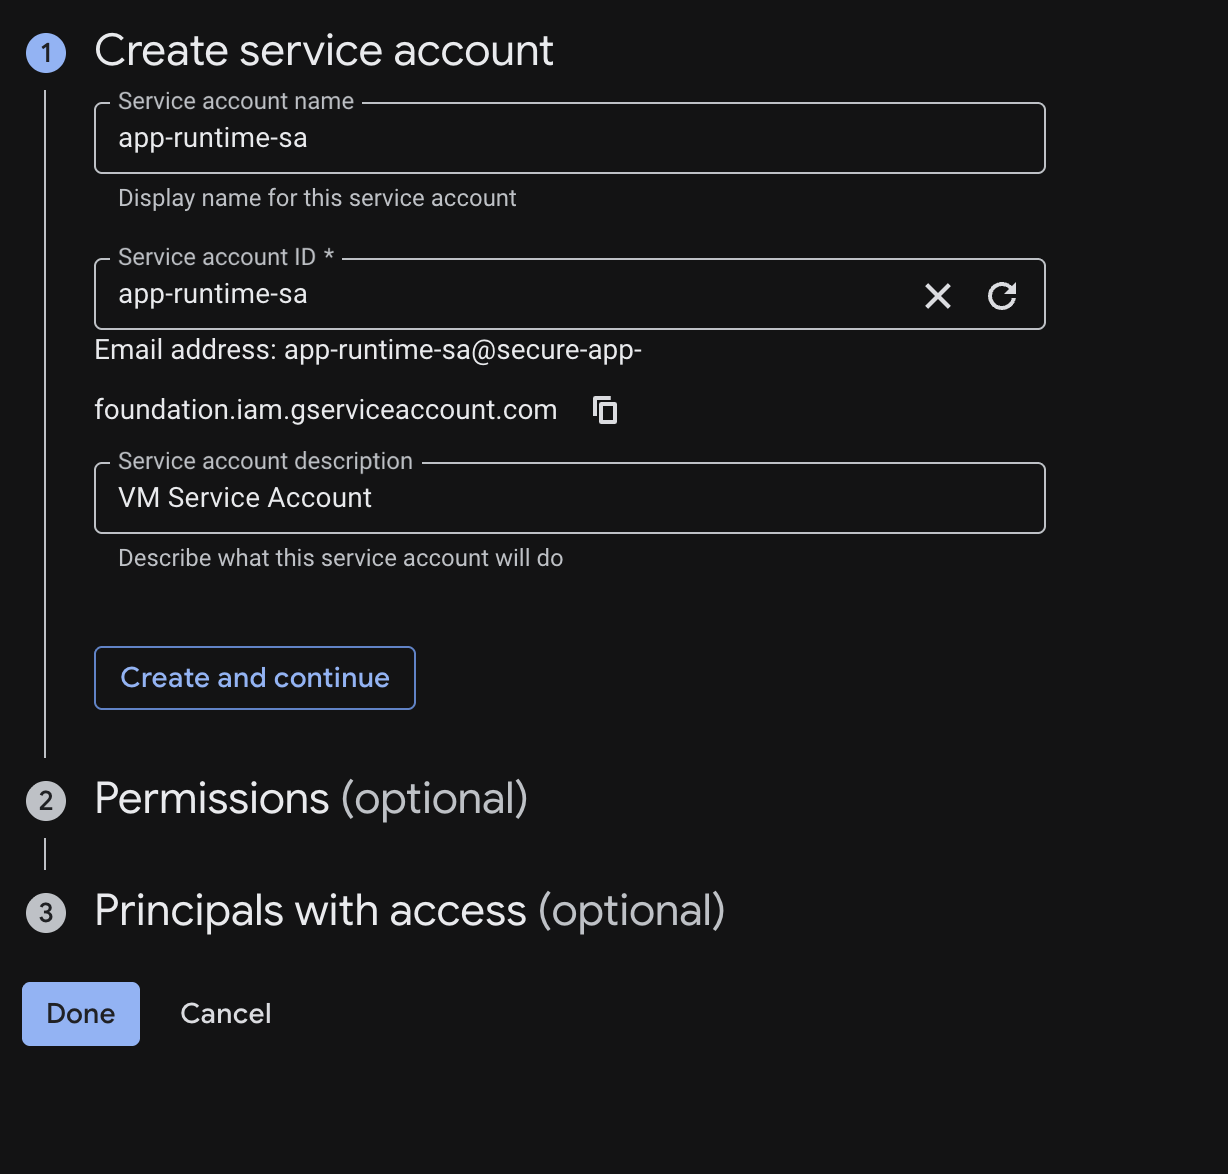Expand the Principals with access section

coord(409,911)
